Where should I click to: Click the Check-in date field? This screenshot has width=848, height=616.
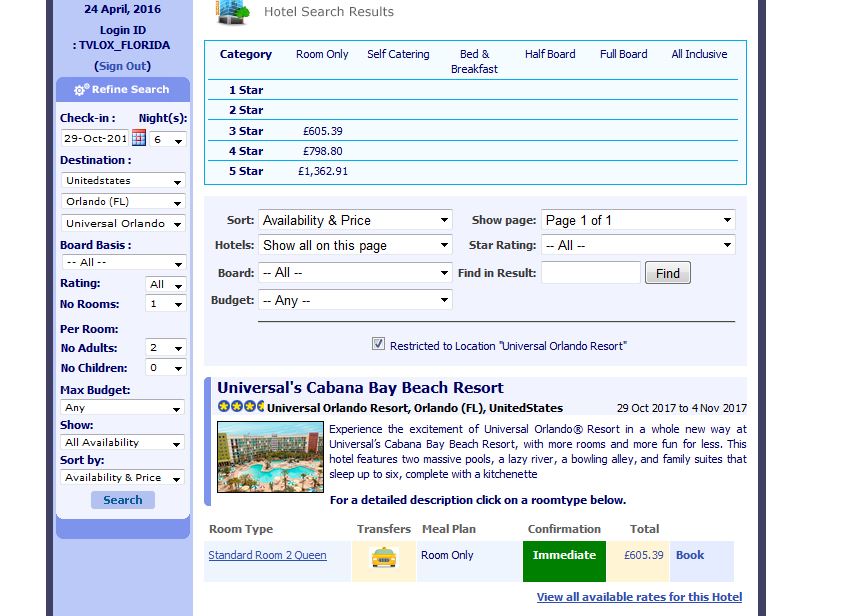click(x=95, y=138)
